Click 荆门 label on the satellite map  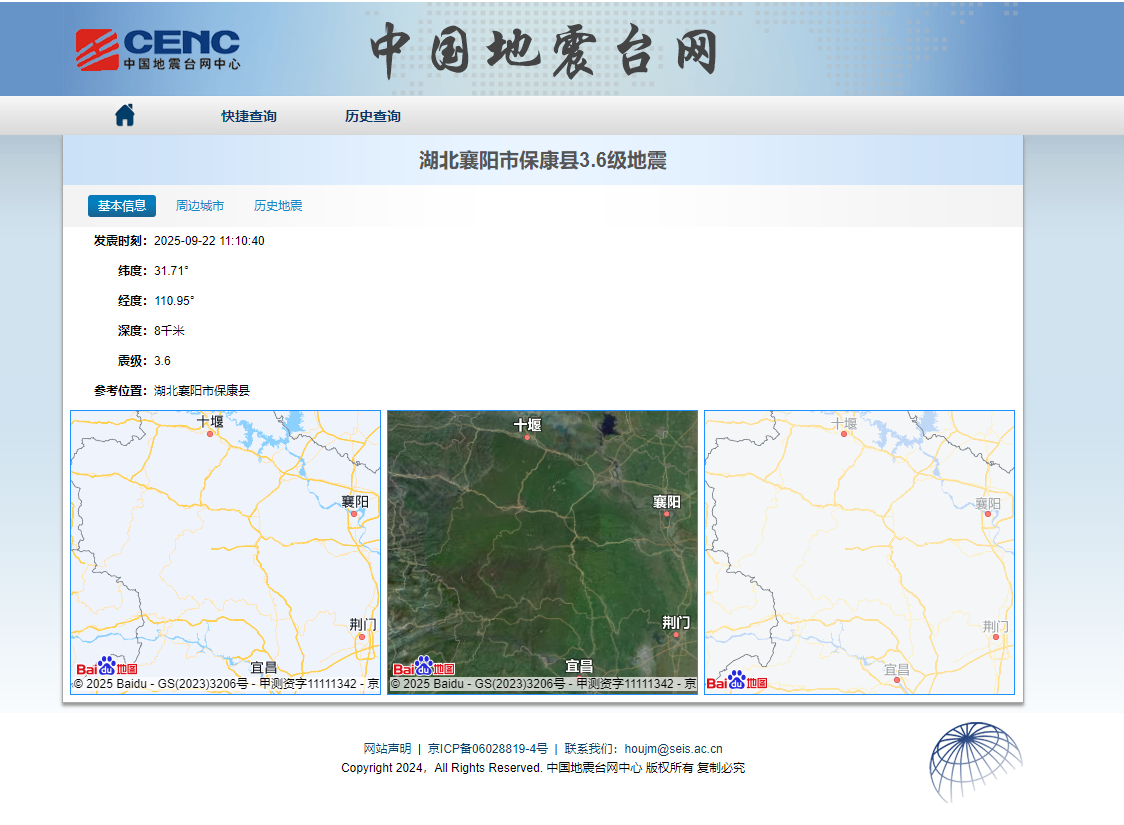coord(676,622)
